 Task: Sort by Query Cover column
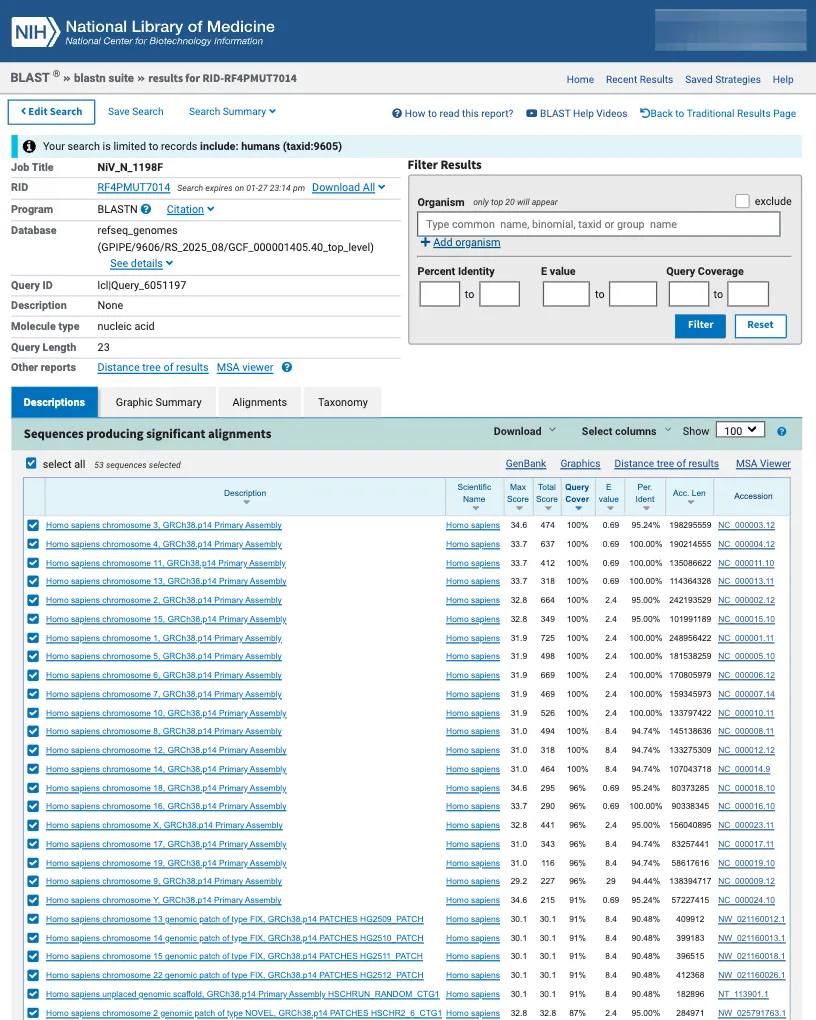point(578,508)
